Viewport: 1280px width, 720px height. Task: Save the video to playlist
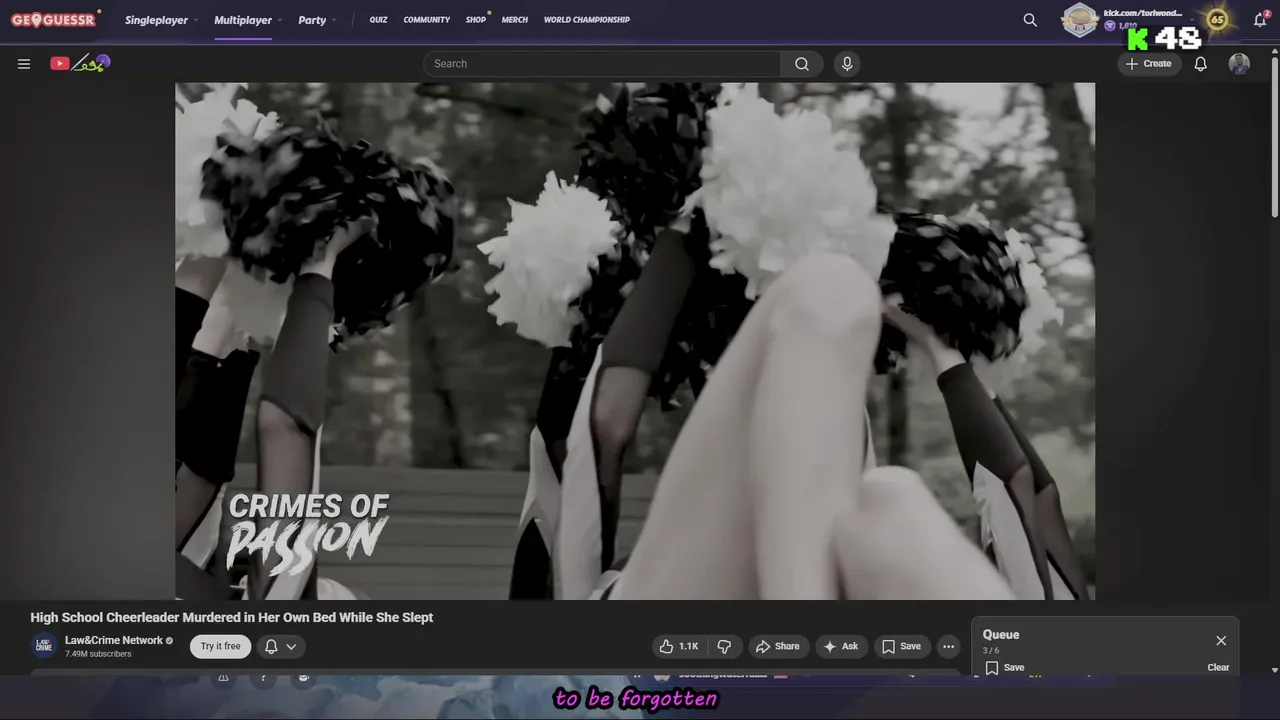pyautogui.click(x=901, y=646)
